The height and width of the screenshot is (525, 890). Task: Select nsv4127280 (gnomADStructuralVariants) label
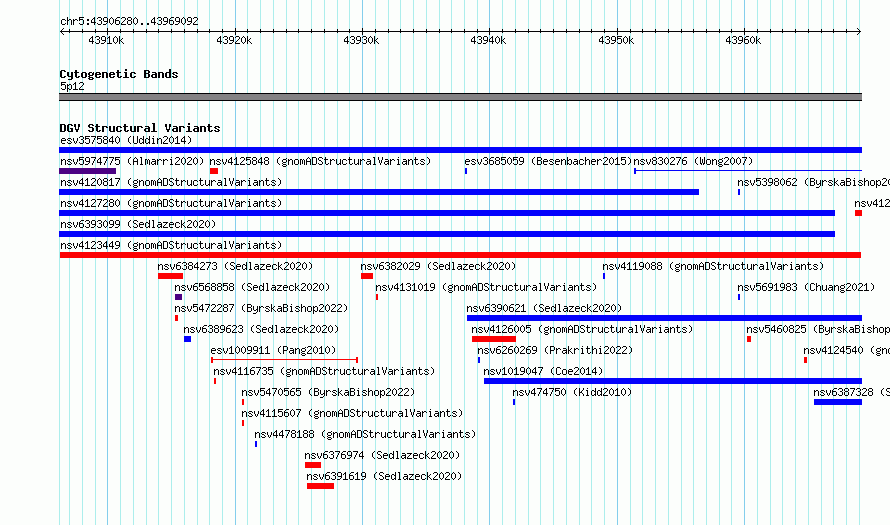171,203
